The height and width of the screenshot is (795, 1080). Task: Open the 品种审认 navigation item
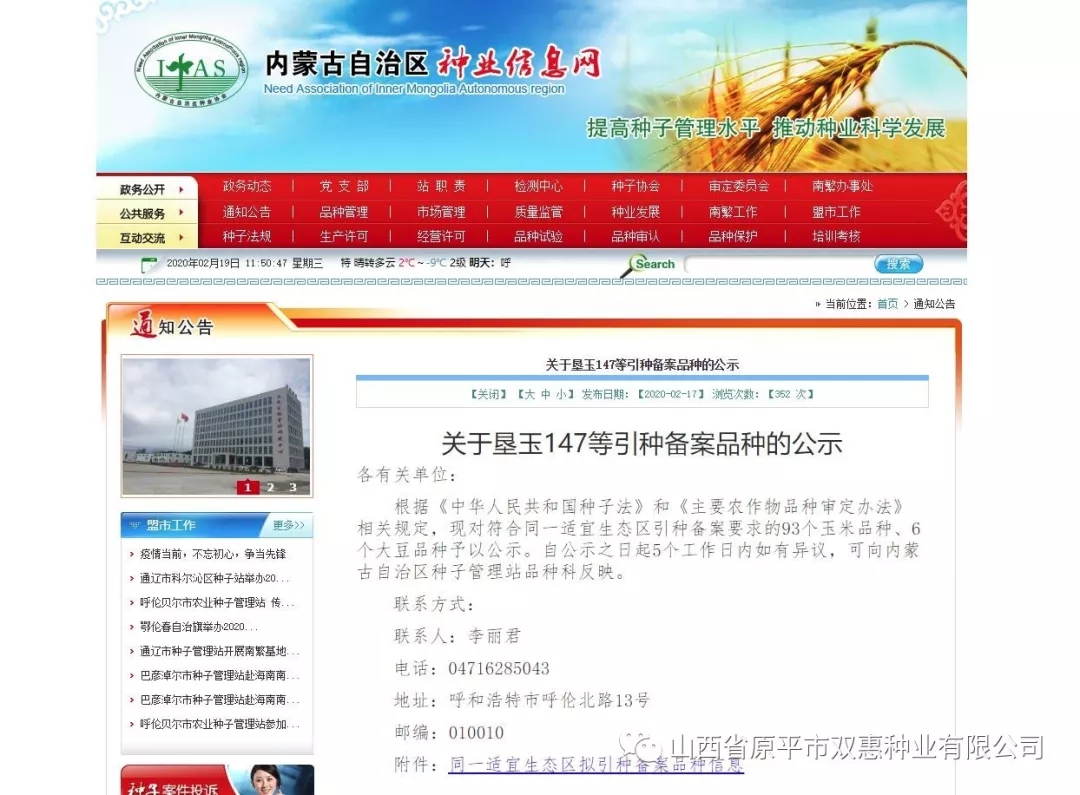pyautogui.click(x=635, y=237)
